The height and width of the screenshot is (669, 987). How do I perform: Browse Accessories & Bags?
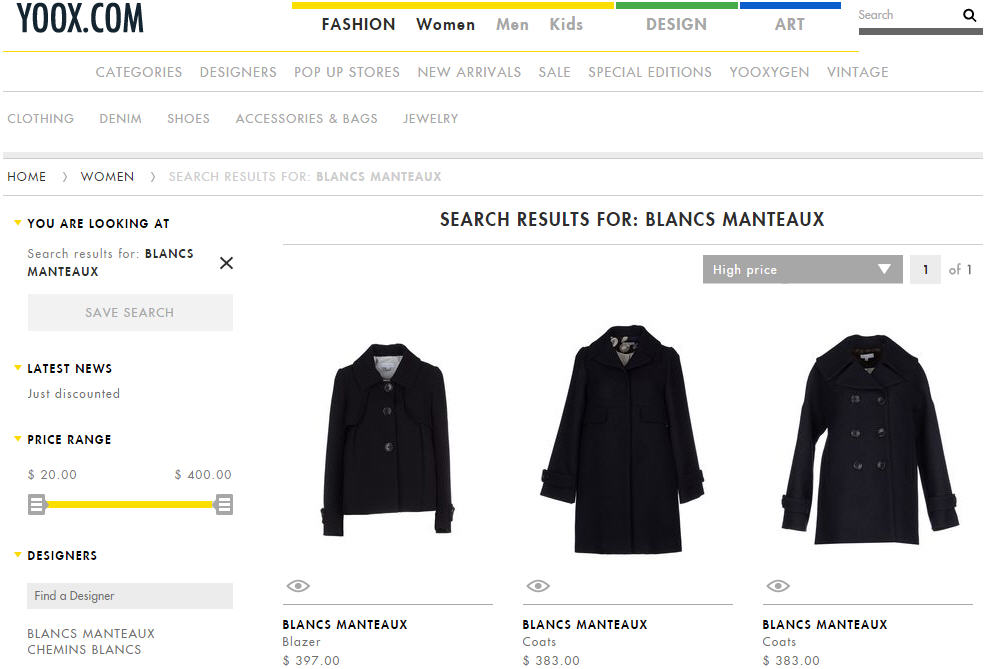pyautogui.click(x=307, y=118)
